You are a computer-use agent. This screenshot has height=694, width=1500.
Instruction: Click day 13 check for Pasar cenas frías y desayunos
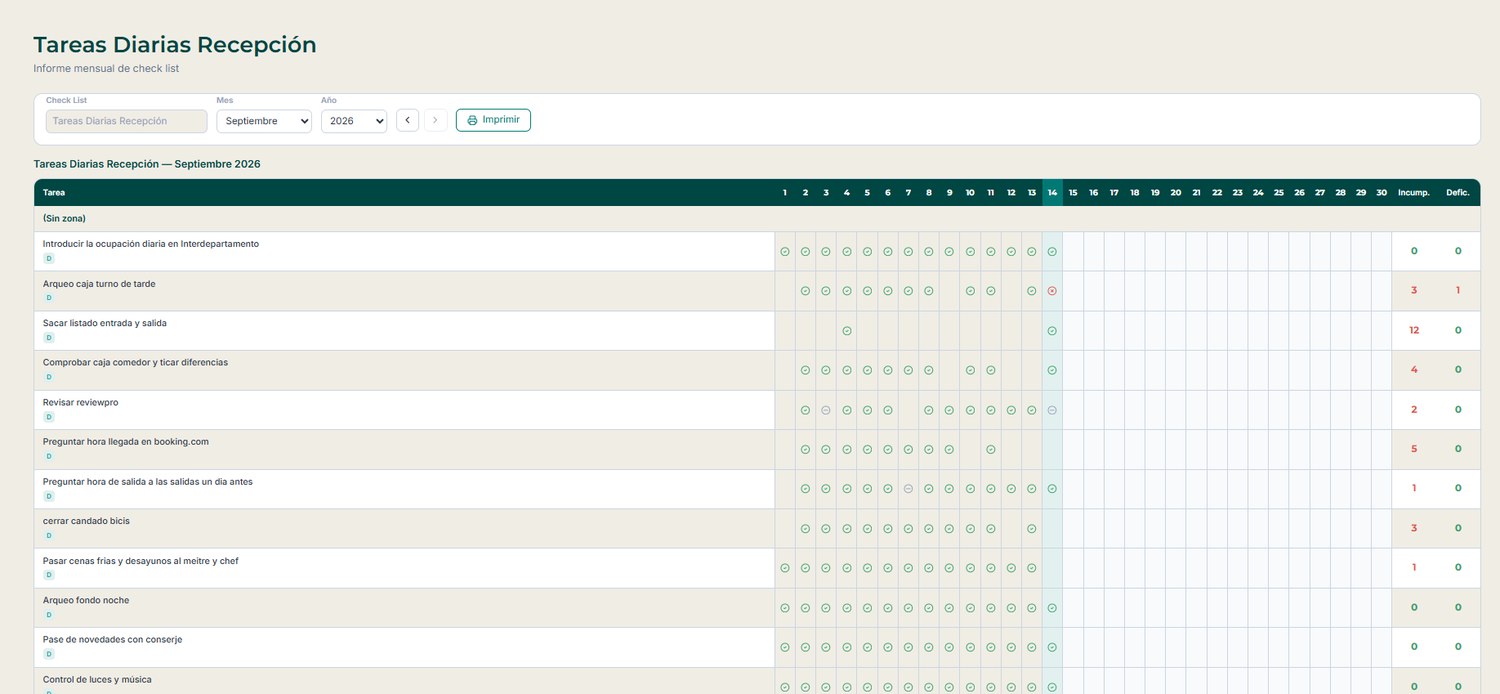[x=1032, y=568]
